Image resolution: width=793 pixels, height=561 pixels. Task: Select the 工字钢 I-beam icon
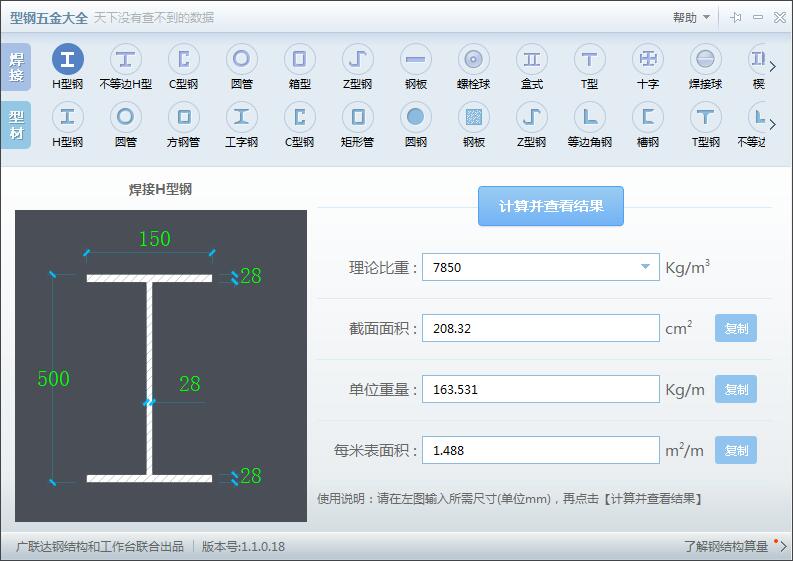point(241,117)
